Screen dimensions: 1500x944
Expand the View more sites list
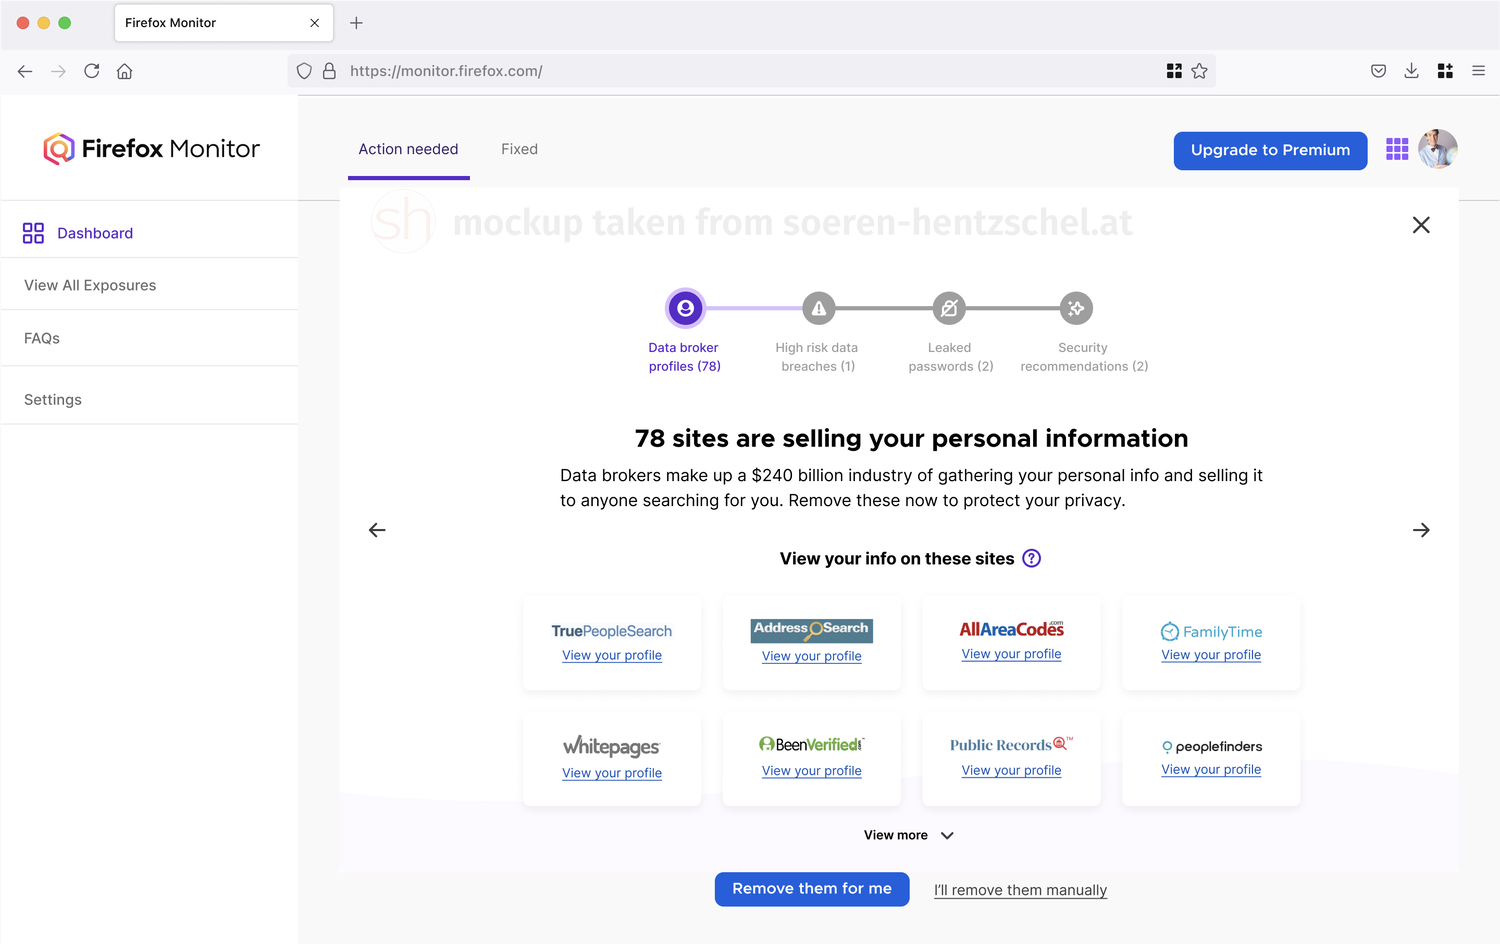tap(908, 835)
